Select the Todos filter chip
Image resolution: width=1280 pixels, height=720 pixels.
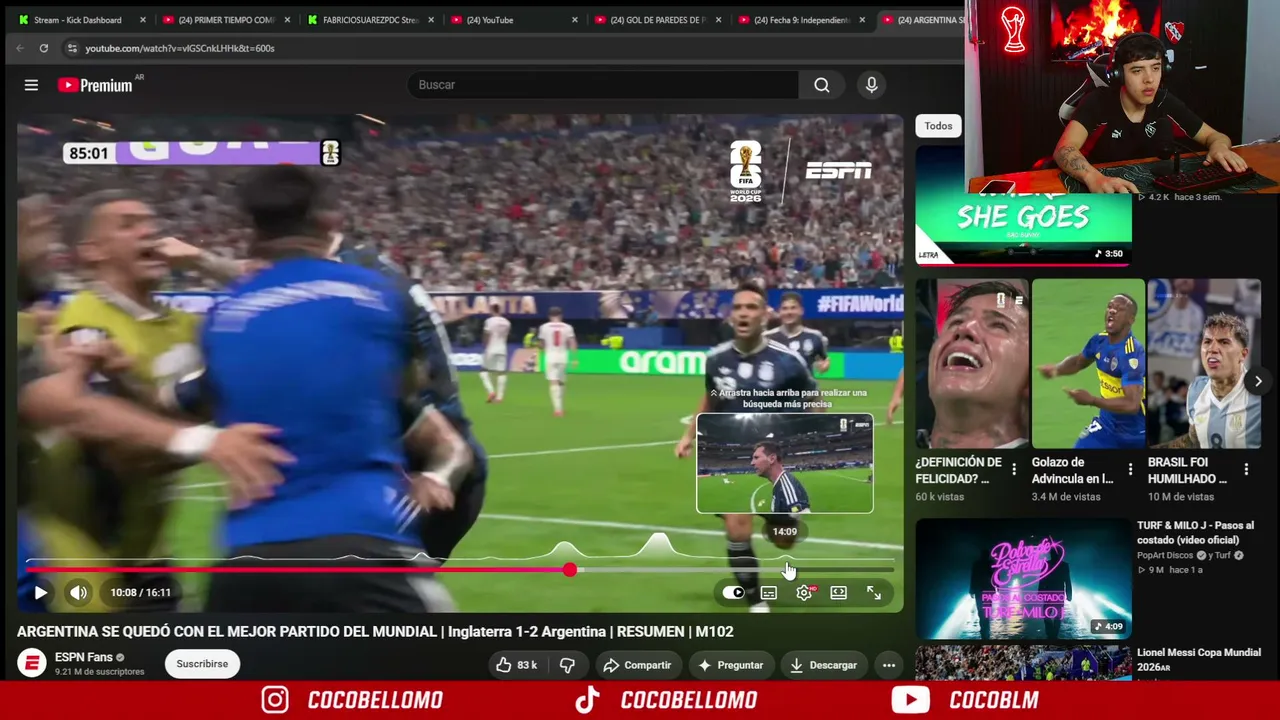(938, 126)
